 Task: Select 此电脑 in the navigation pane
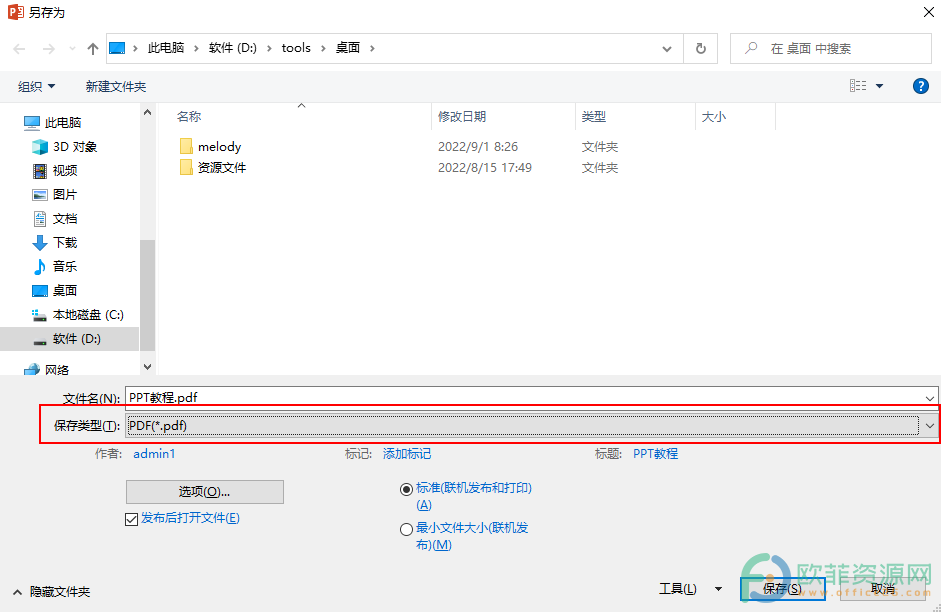pos(52,122)
